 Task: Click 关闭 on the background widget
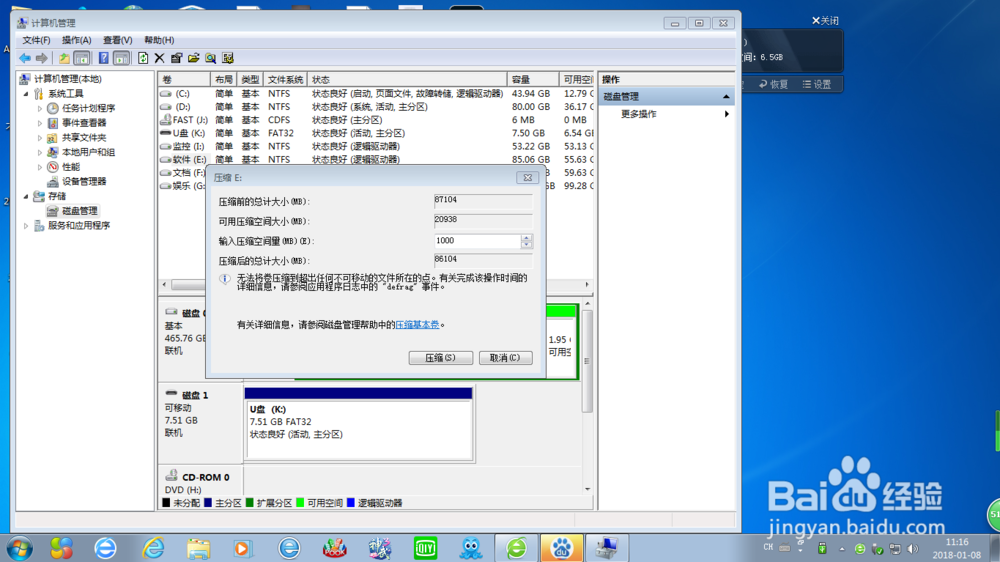point(825,21)
